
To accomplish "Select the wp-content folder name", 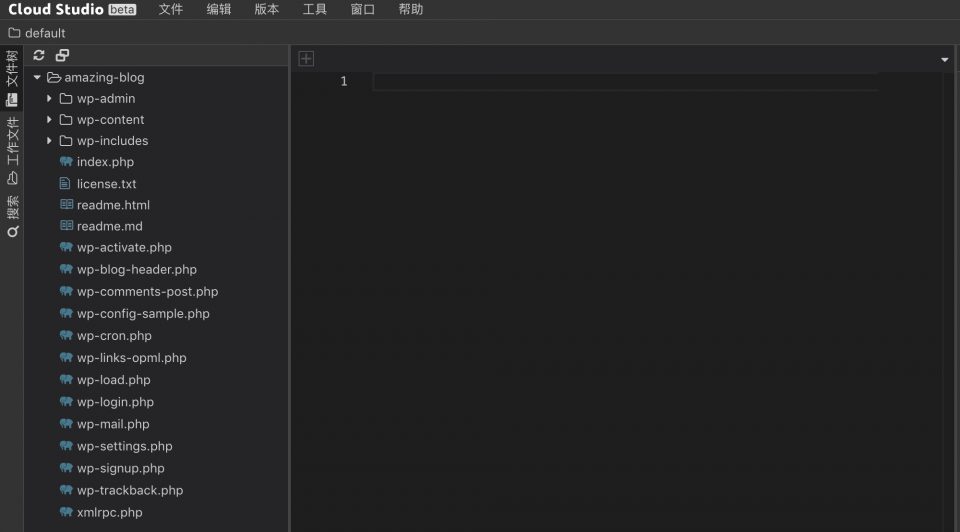I will tap(110, 119).
